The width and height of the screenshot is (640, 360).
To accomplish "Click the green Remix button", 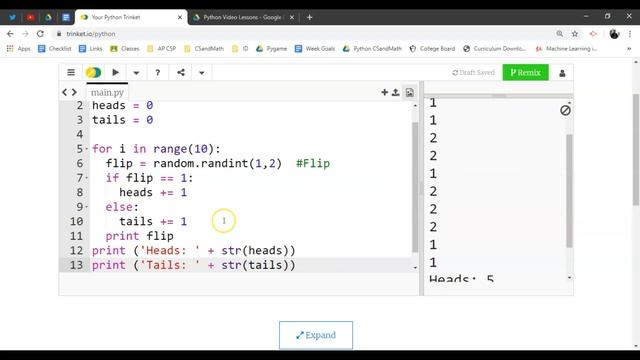I will tap(525, 73).
